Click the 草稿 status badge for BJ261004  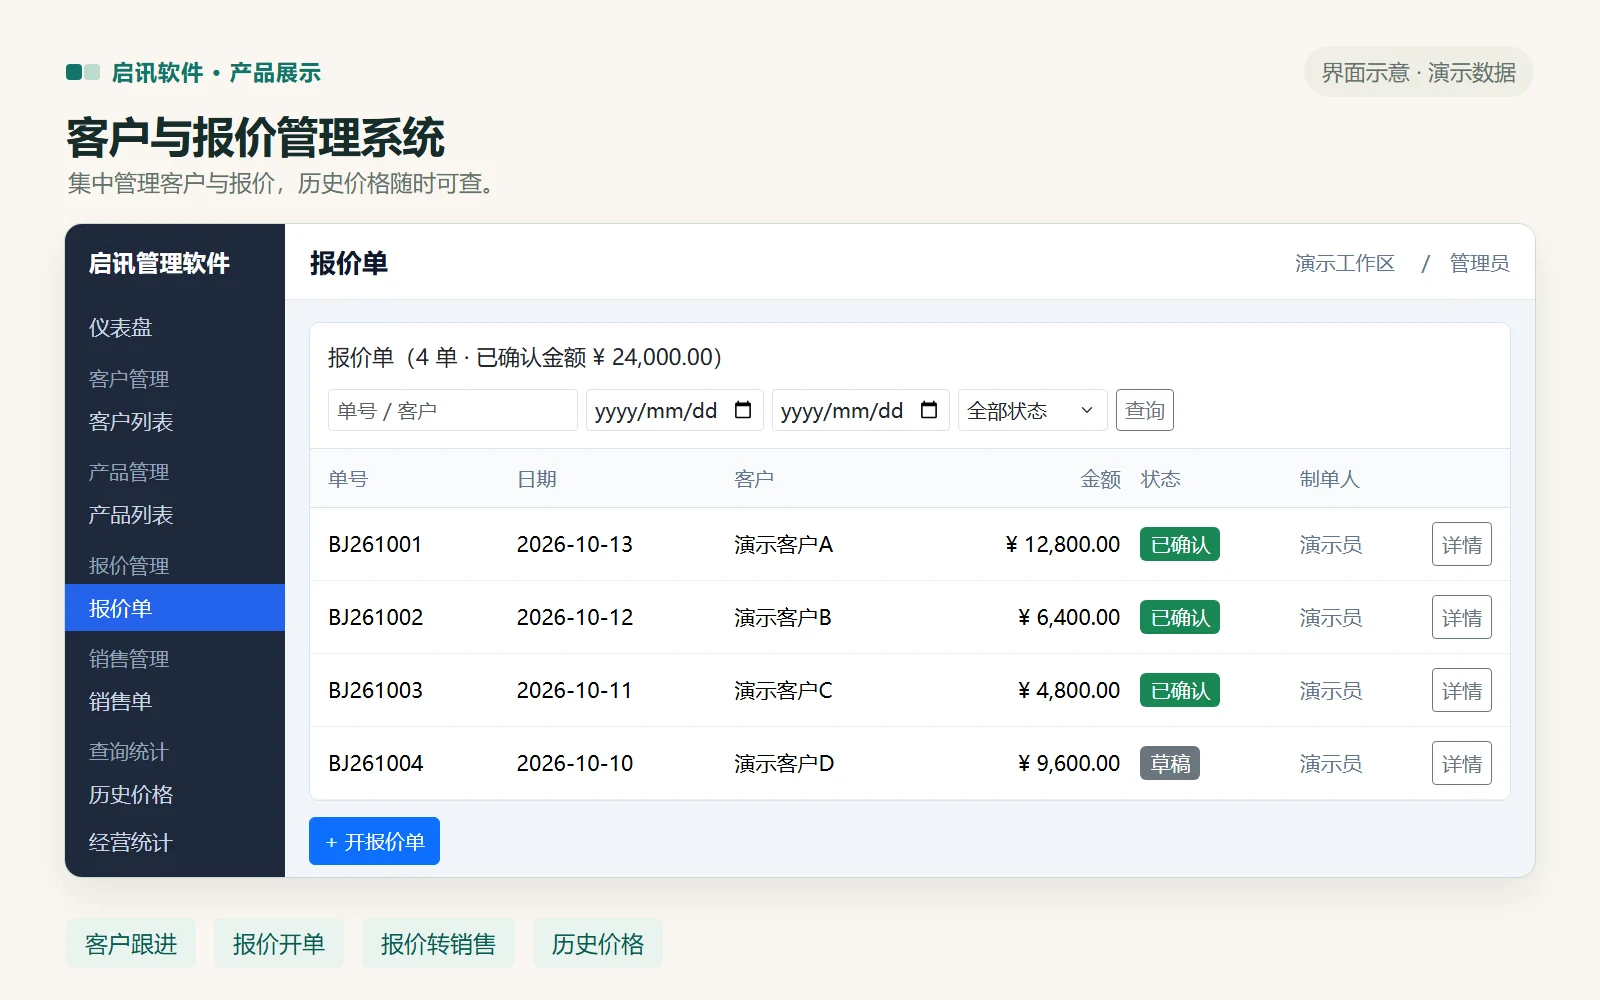point(1170,763)
